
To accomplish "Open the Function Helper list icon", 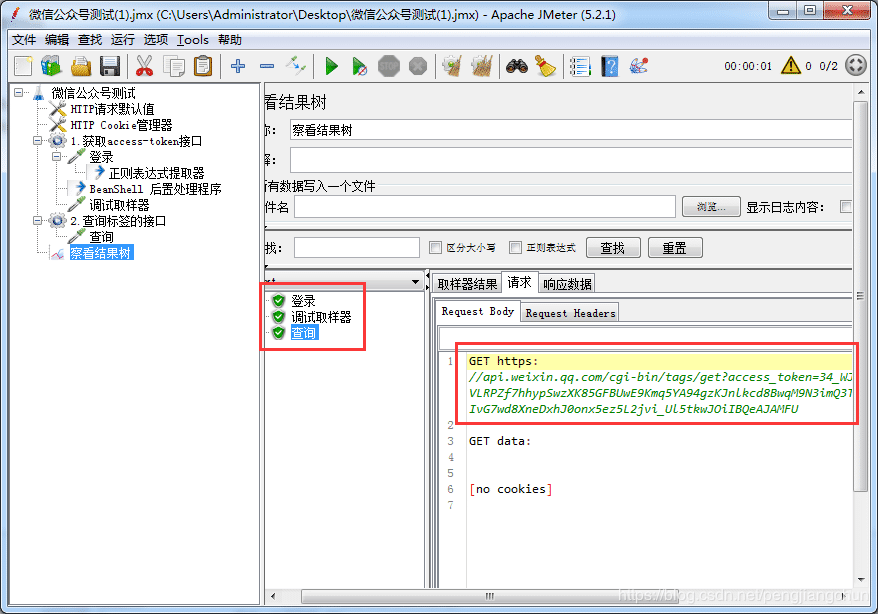I will pyautogui.click(x=580, y=66).
